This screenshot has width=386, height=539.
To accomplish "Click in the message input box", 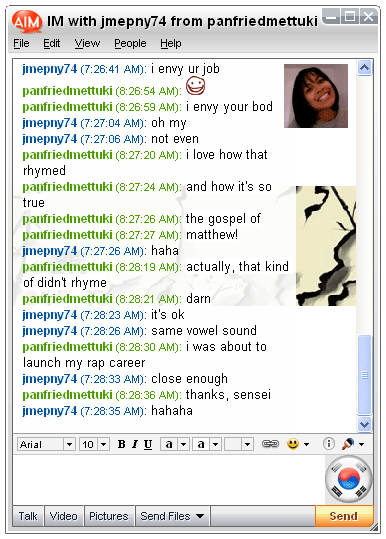I will pos(169,480).
